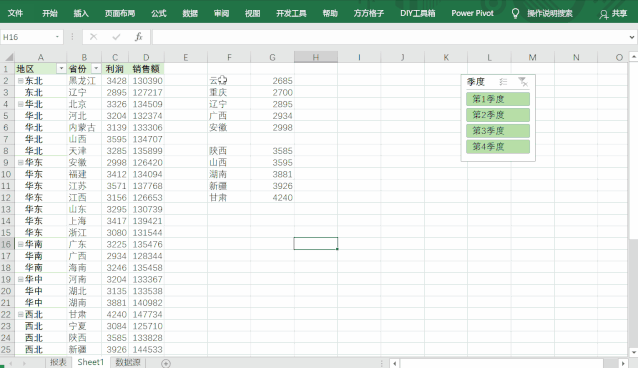Switch to the 报表 sheet tab
The height and width of the screenshot is (368, 638).
tap(58, 362)
